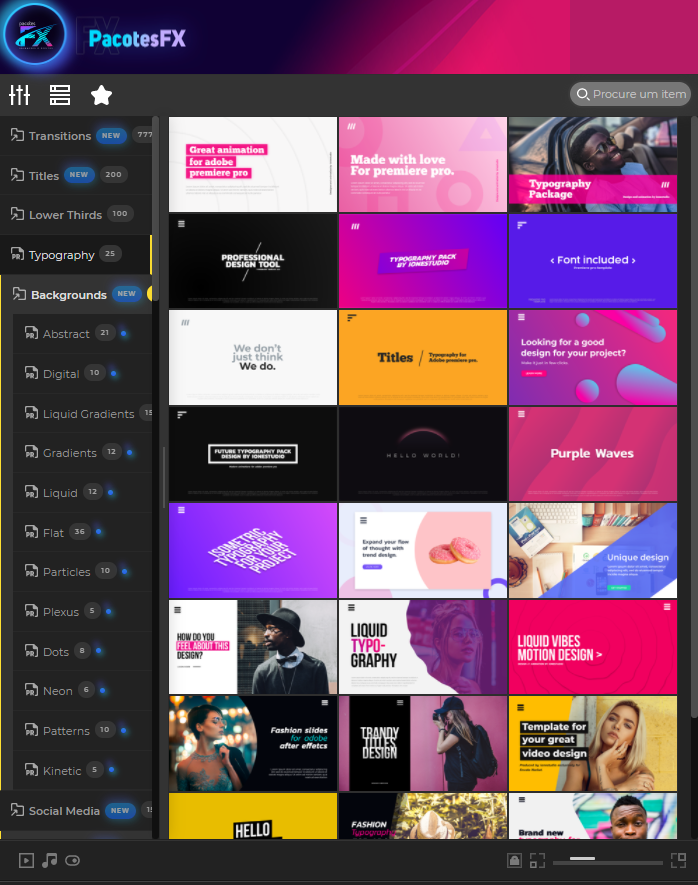Toggle the pill-shaped switch in bottom bar
This screenshot has width=698, height=885.
[x=72, y=860]
